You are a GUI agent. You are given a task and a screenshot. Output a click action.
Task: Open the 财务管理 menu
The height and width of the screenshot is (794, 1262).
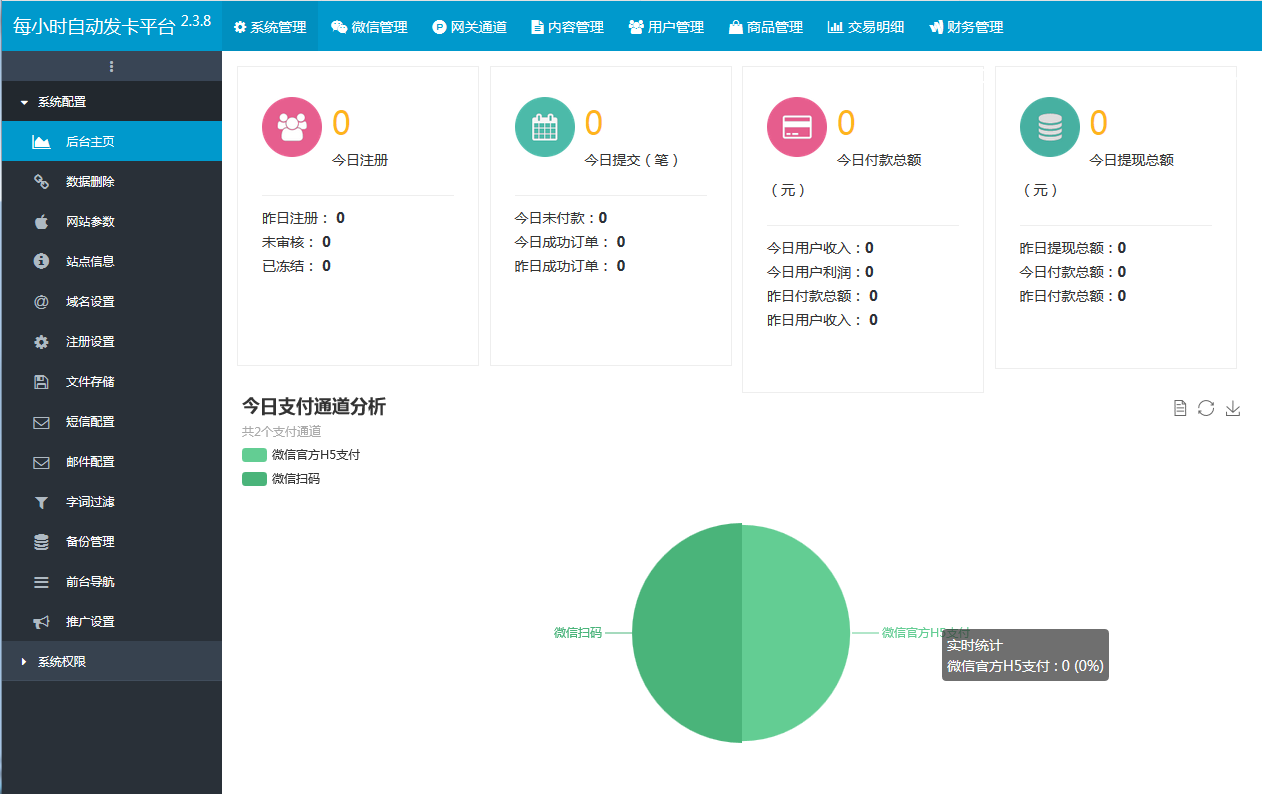(x=964, y=27)
